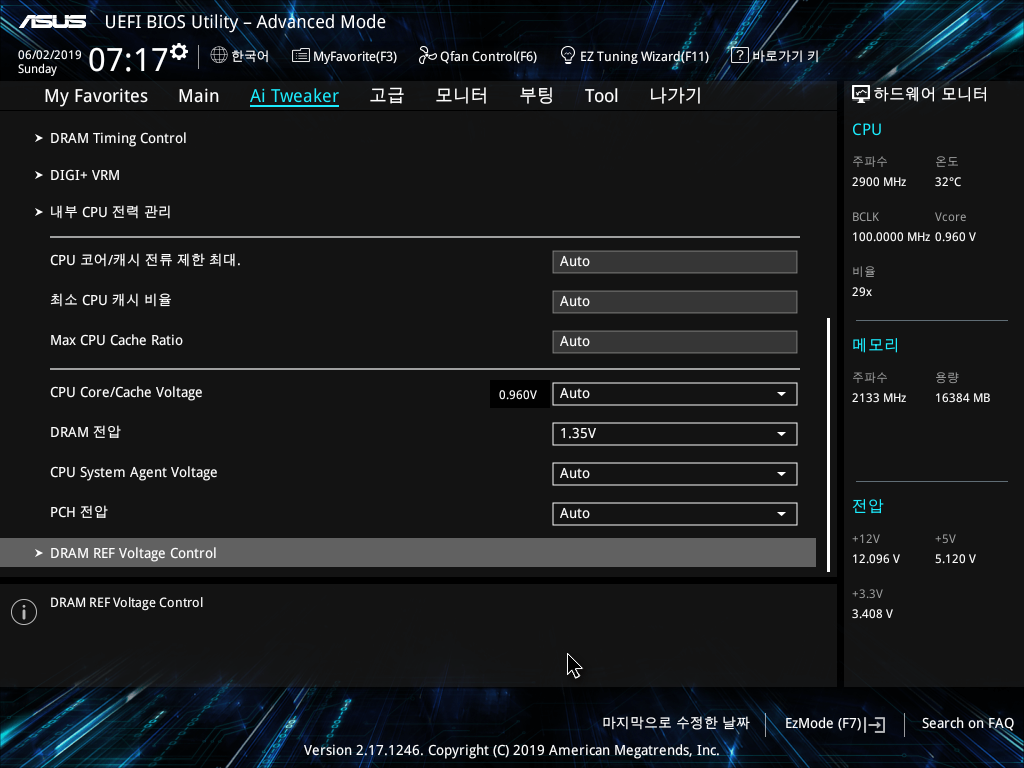Click the 06/02/2019 date text
This screenshot has height=768, width=1024.
(50, 55)
